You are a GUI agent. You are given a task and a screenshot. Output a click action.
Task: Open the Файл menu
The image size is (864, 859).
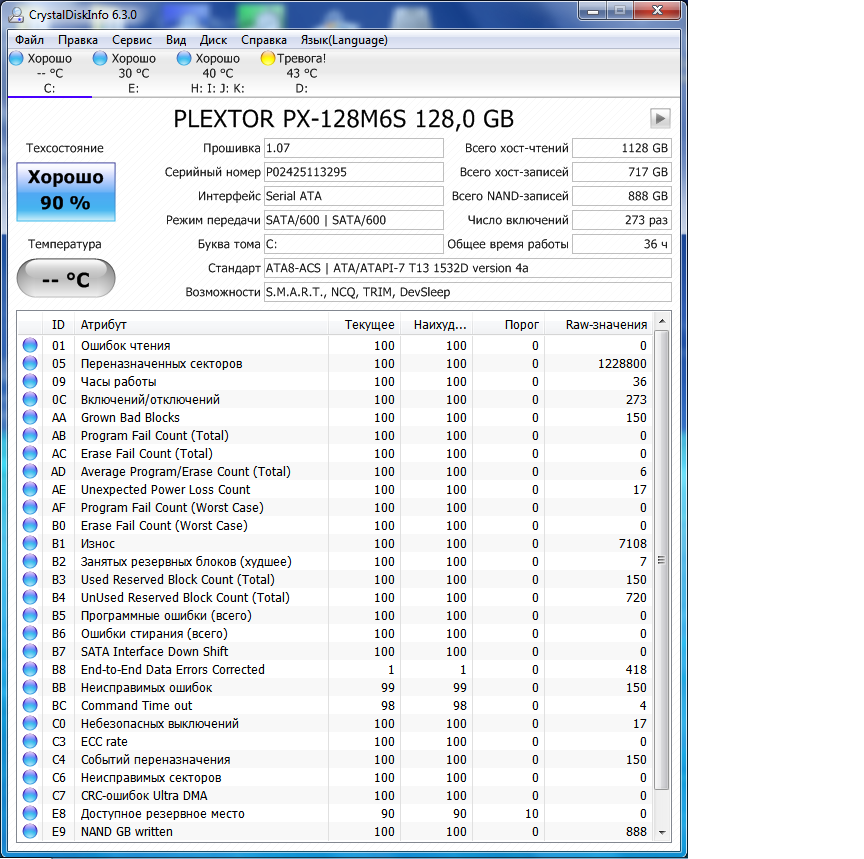point(29,40)
